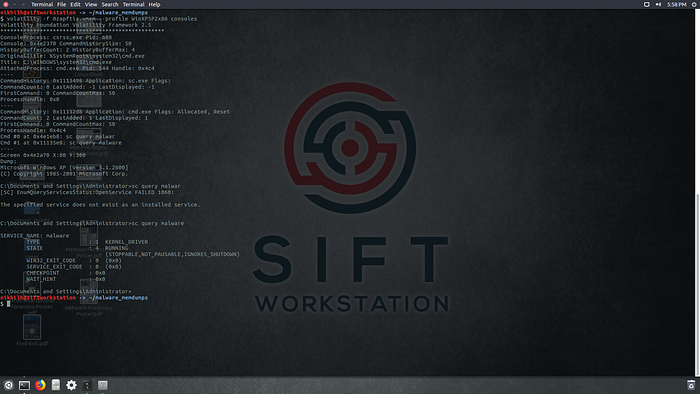Viewport: 700px width, 394px height.
Task: Click the 5:58 PM clock
Action: pos(677,4)
